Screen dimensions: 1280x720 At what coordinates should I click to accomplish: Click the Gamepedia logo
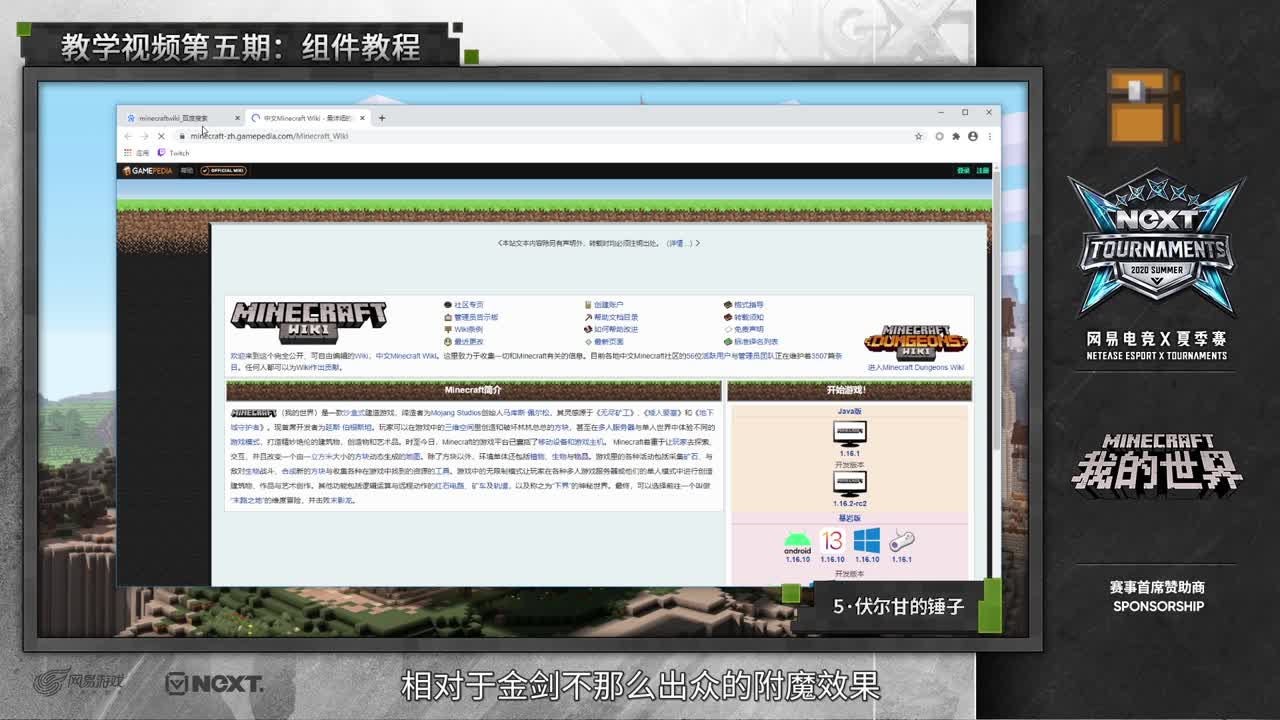coord(148,171)
